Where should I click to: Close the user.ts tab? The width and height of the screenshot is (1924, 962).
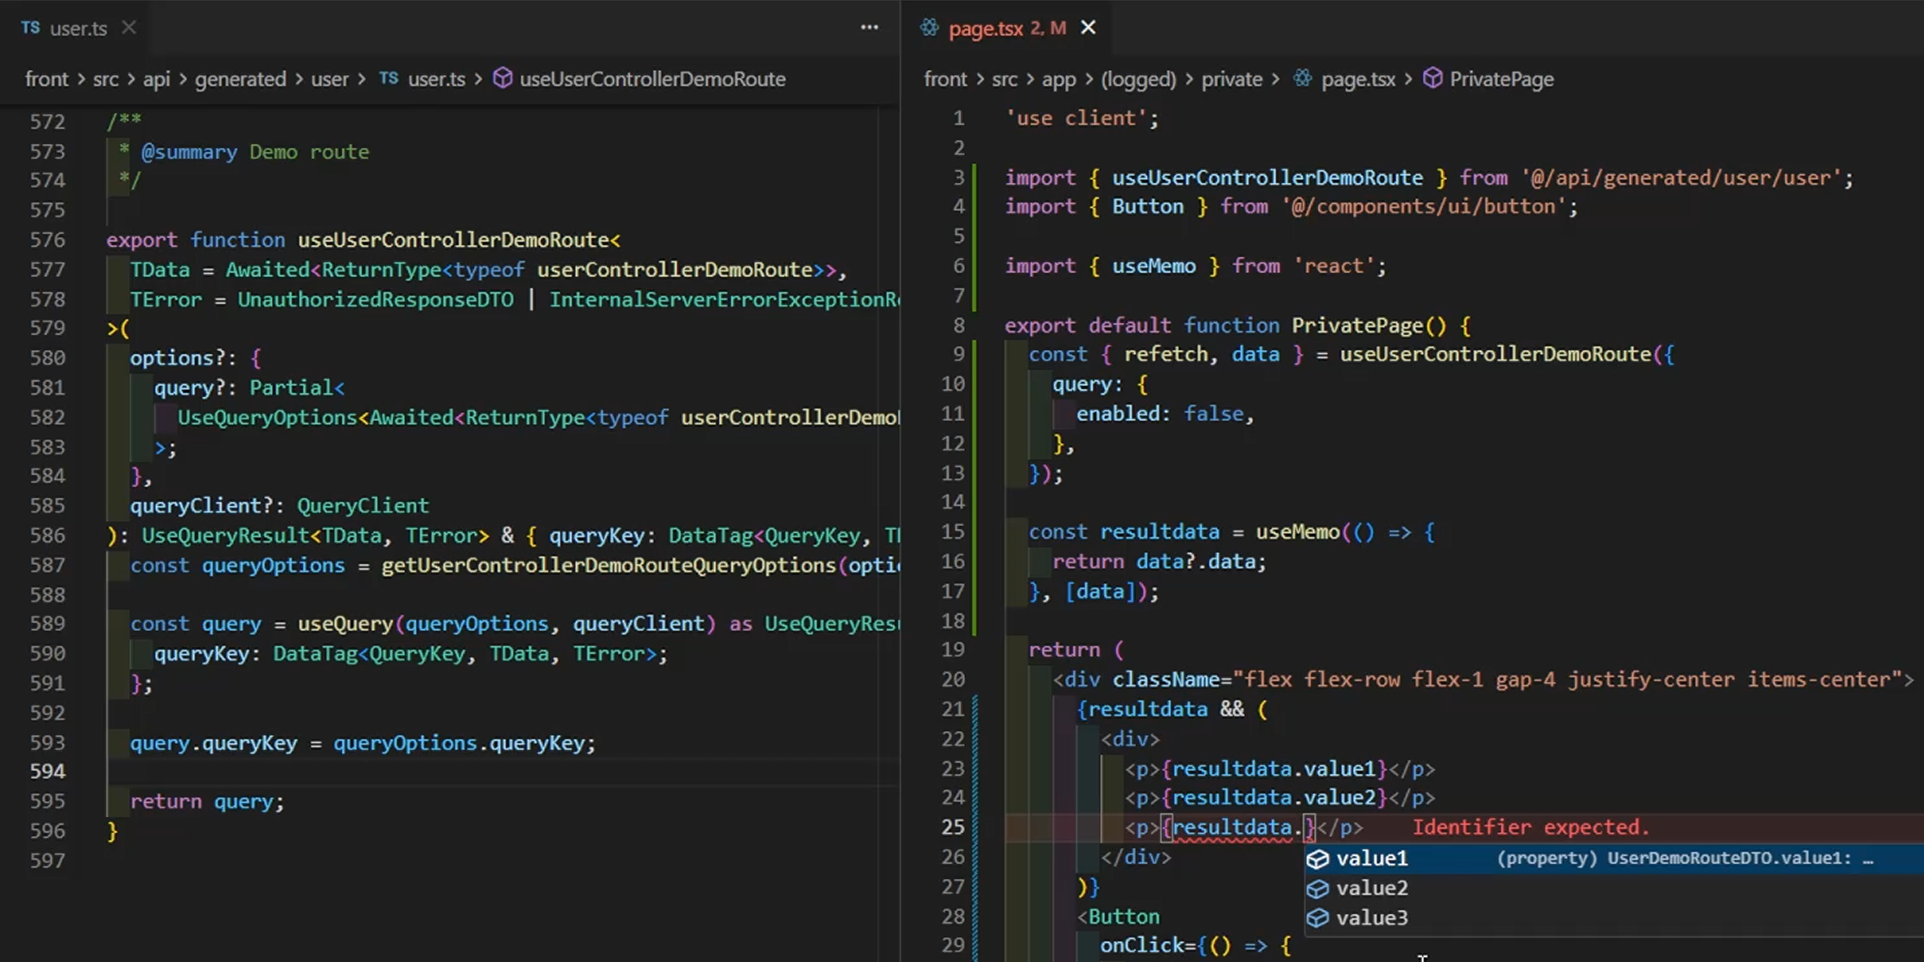(128, 28)
